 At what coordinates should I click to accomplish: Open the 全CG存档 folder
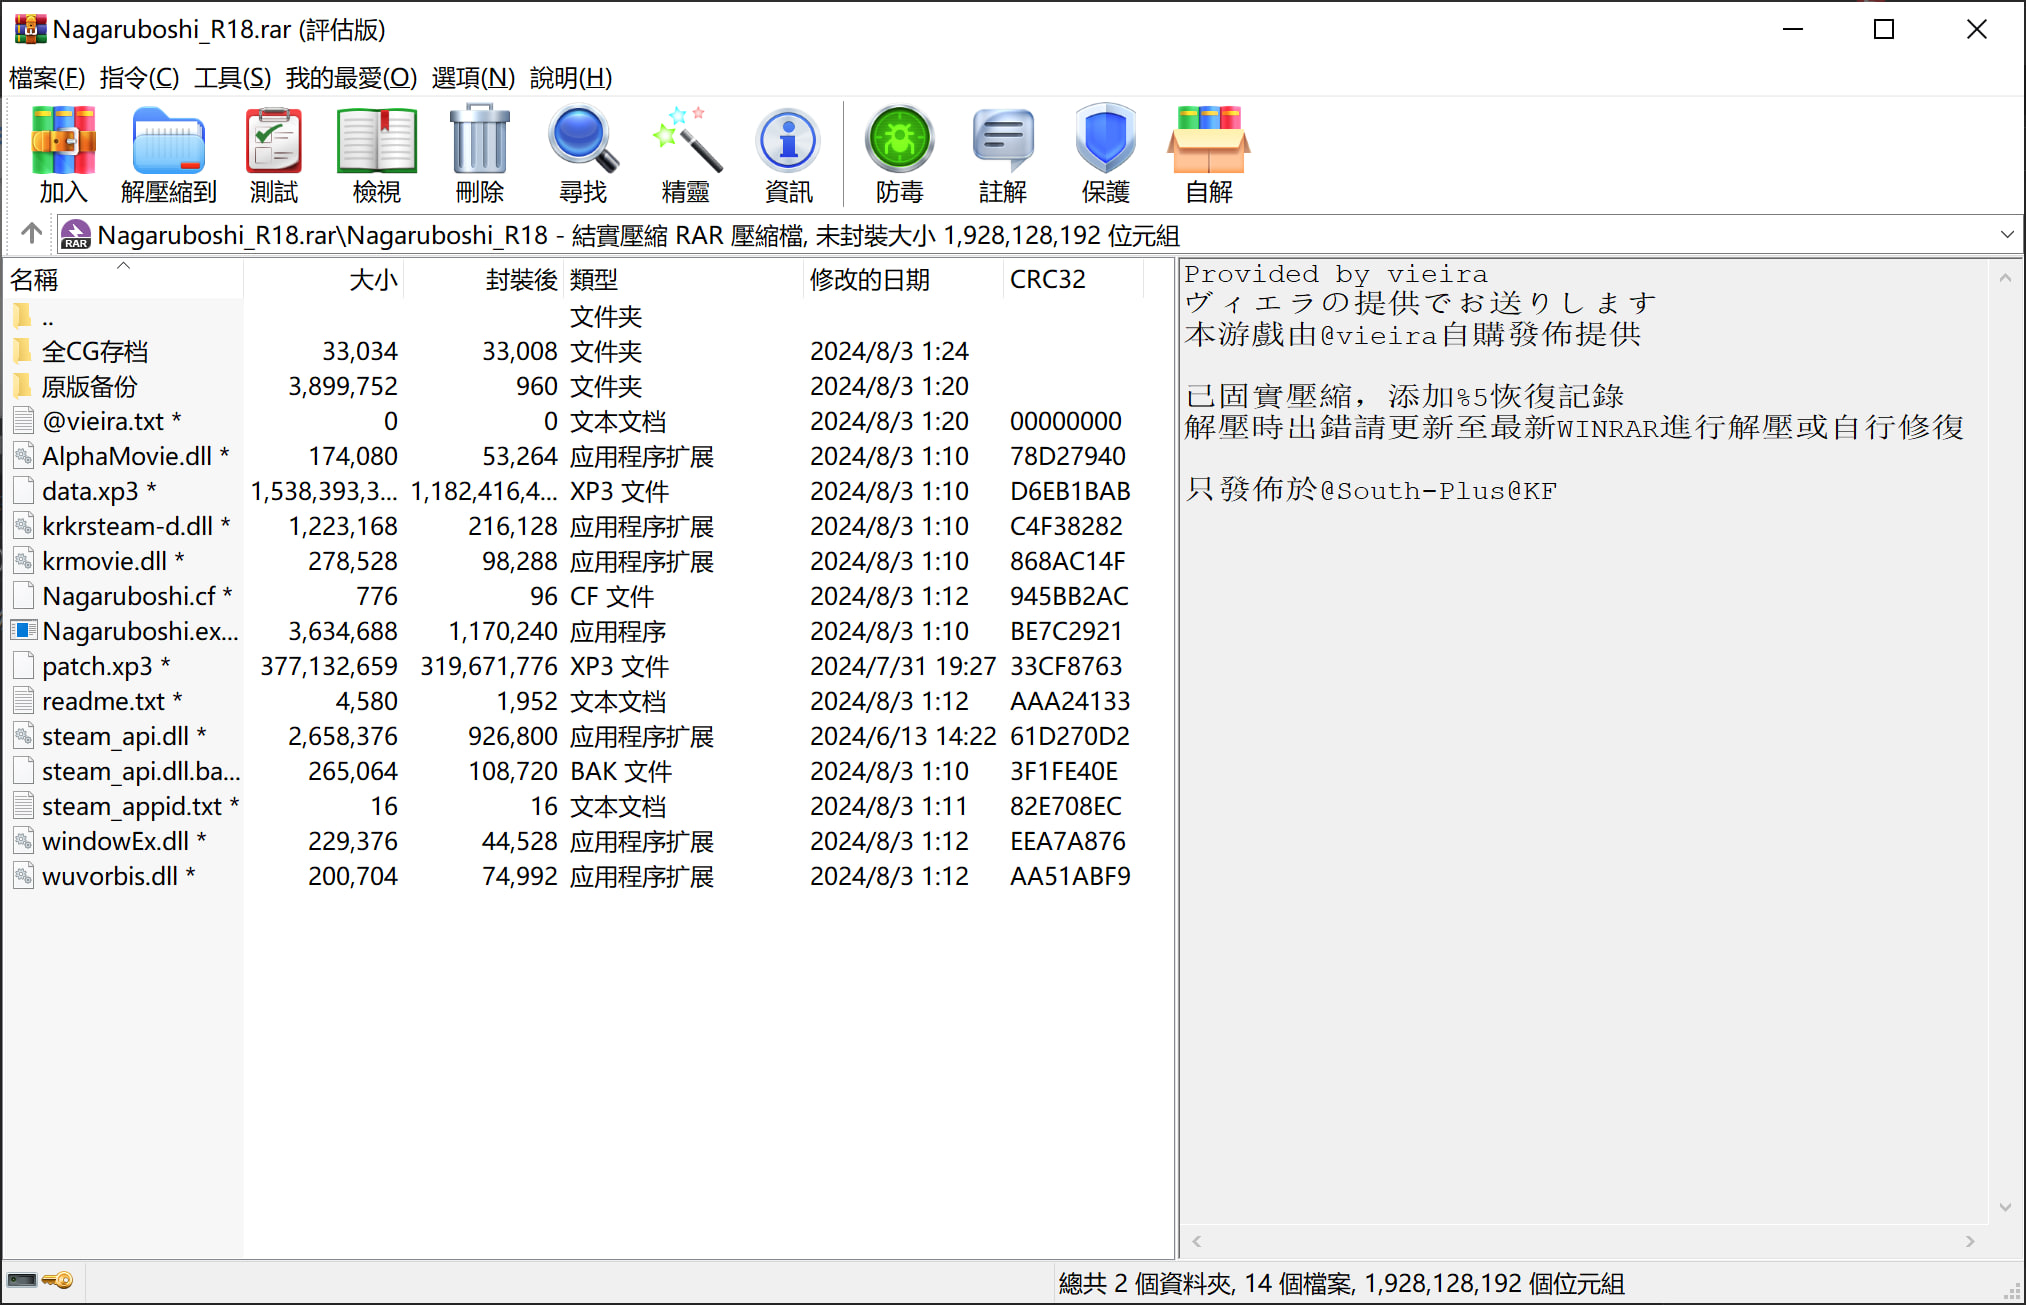[x=95, y=351]
